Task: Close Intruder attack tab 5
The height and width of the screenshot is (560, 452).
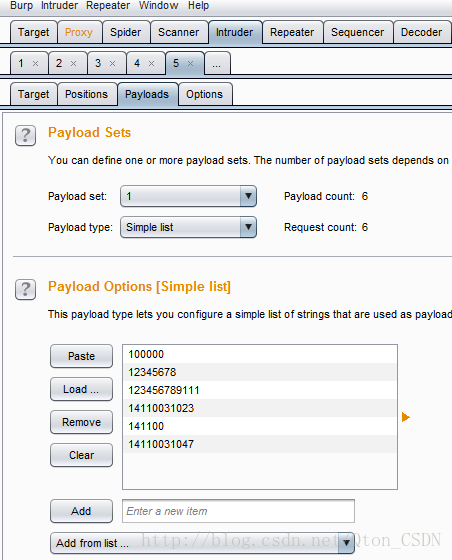Action: pyautogui.click(x=191, y=64)
